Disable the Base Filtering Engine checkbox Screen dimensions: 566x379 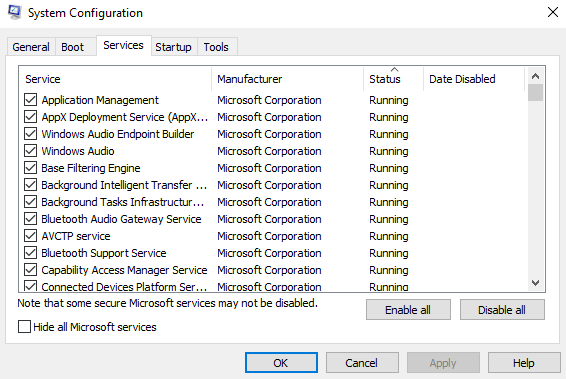pos(31,168)
